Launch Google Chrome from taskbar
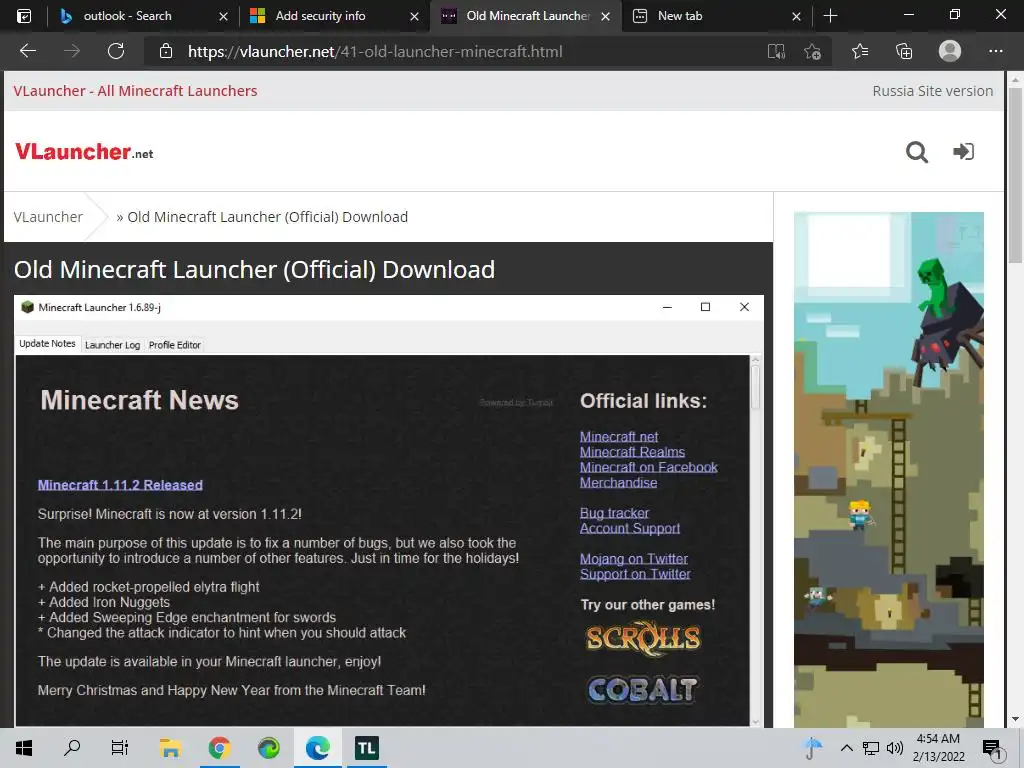 219,748
